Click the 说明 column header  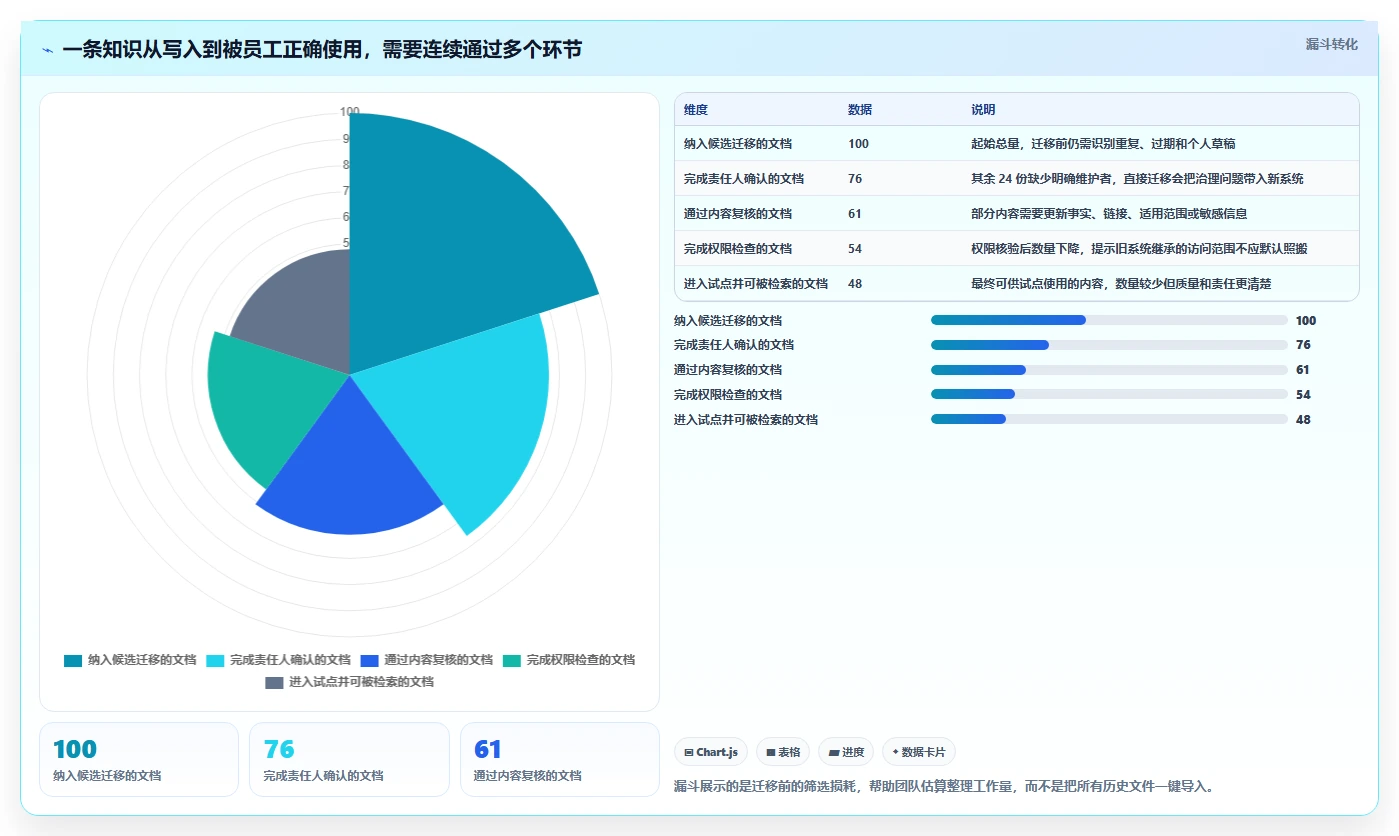[982, 110]
